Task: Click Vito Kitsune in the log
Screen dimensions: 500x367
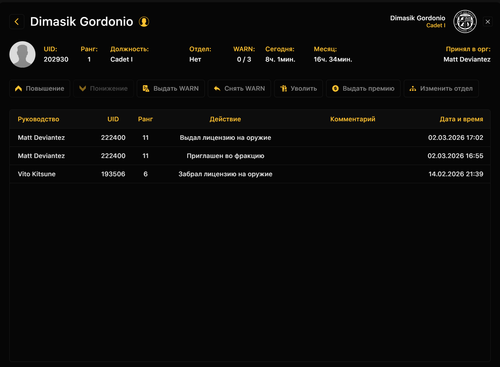Action: 37,174
